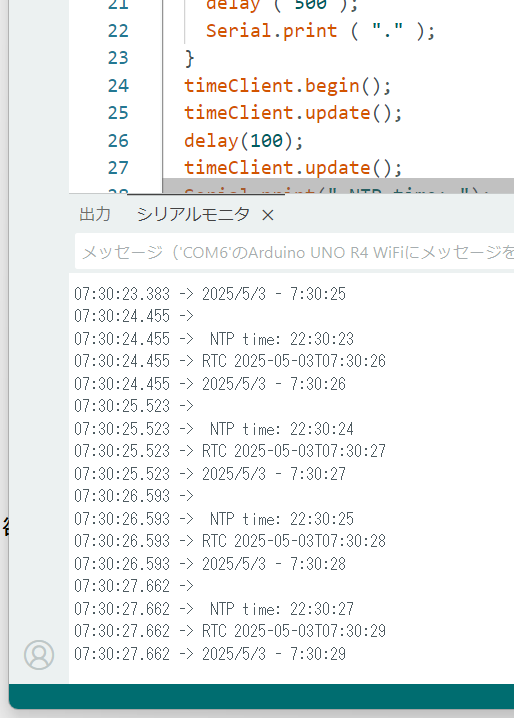Focus the COM6 message input field
The image size is (514, 718).
point(294,252)
